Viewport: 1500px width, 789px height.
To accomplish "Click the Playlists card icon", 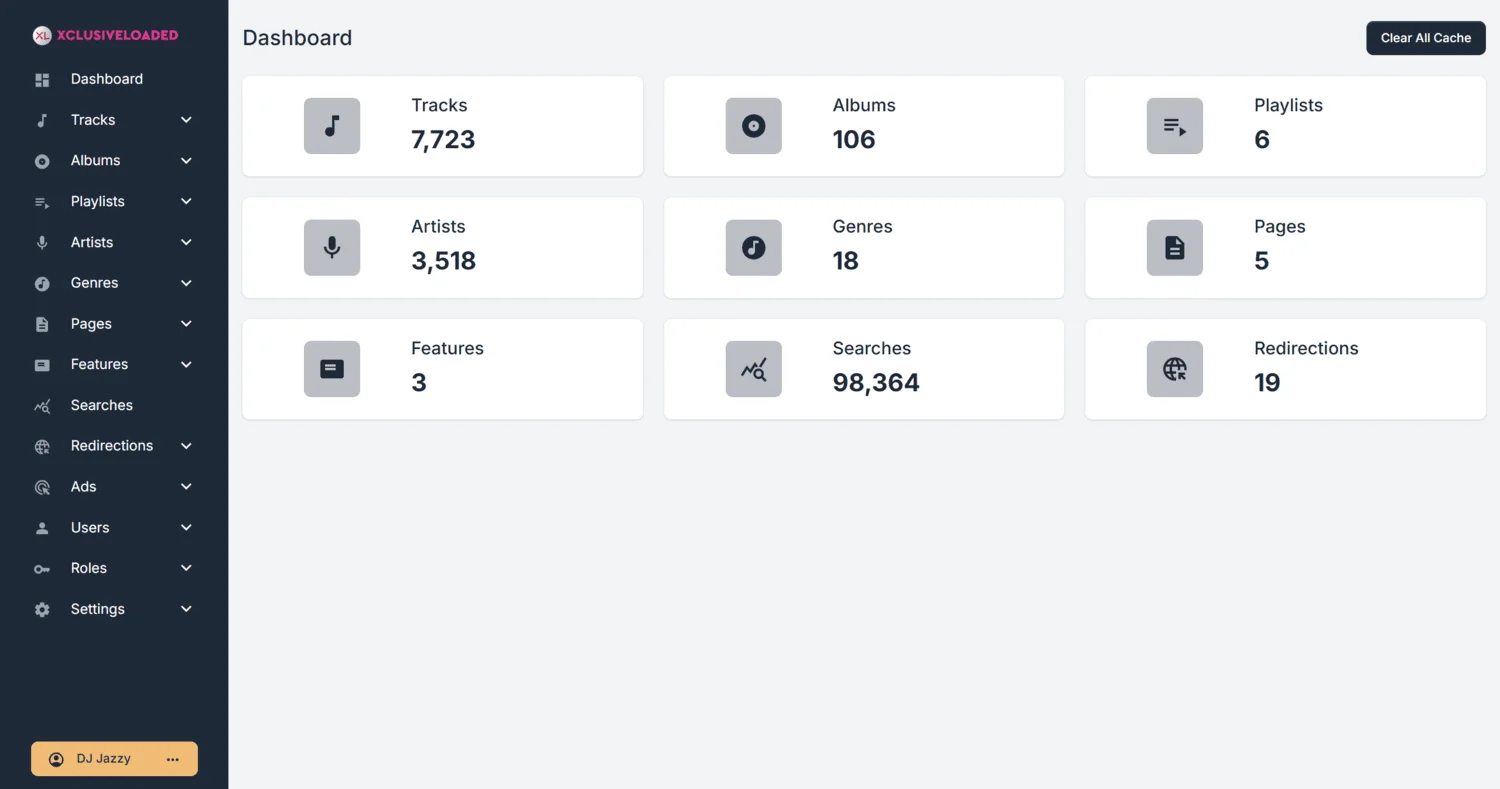I will [x=1174, y=126].
